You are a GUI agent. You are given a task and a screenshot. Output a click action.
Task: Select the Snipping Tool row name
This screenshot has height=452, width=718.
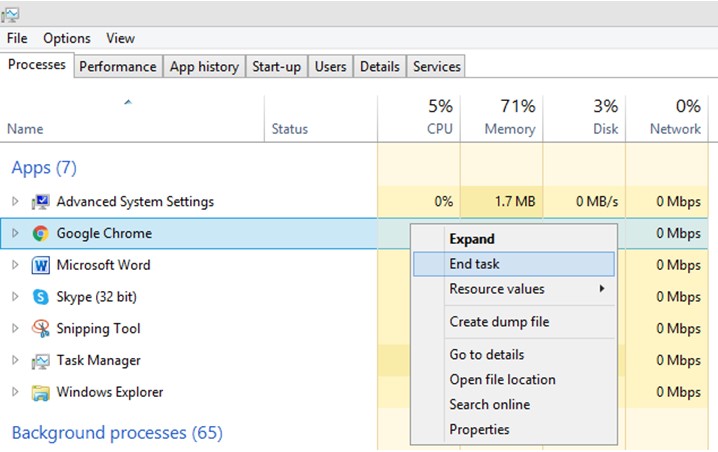98,329
